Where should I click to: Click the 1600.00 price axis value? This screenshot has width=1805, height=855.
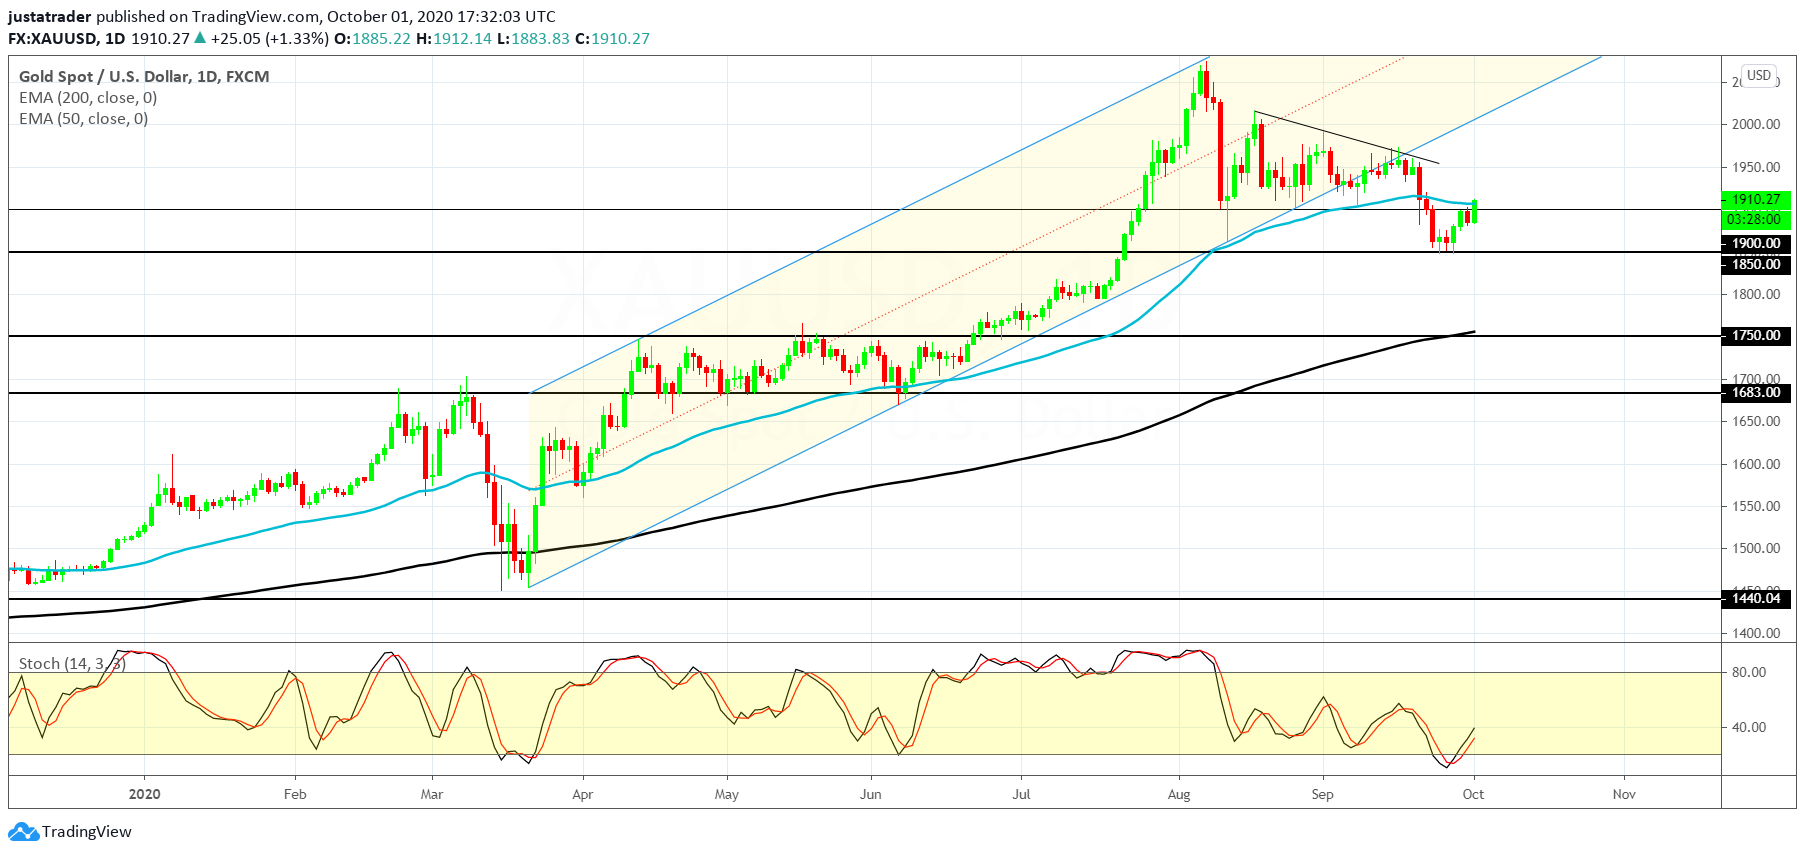coord(1756,464)
